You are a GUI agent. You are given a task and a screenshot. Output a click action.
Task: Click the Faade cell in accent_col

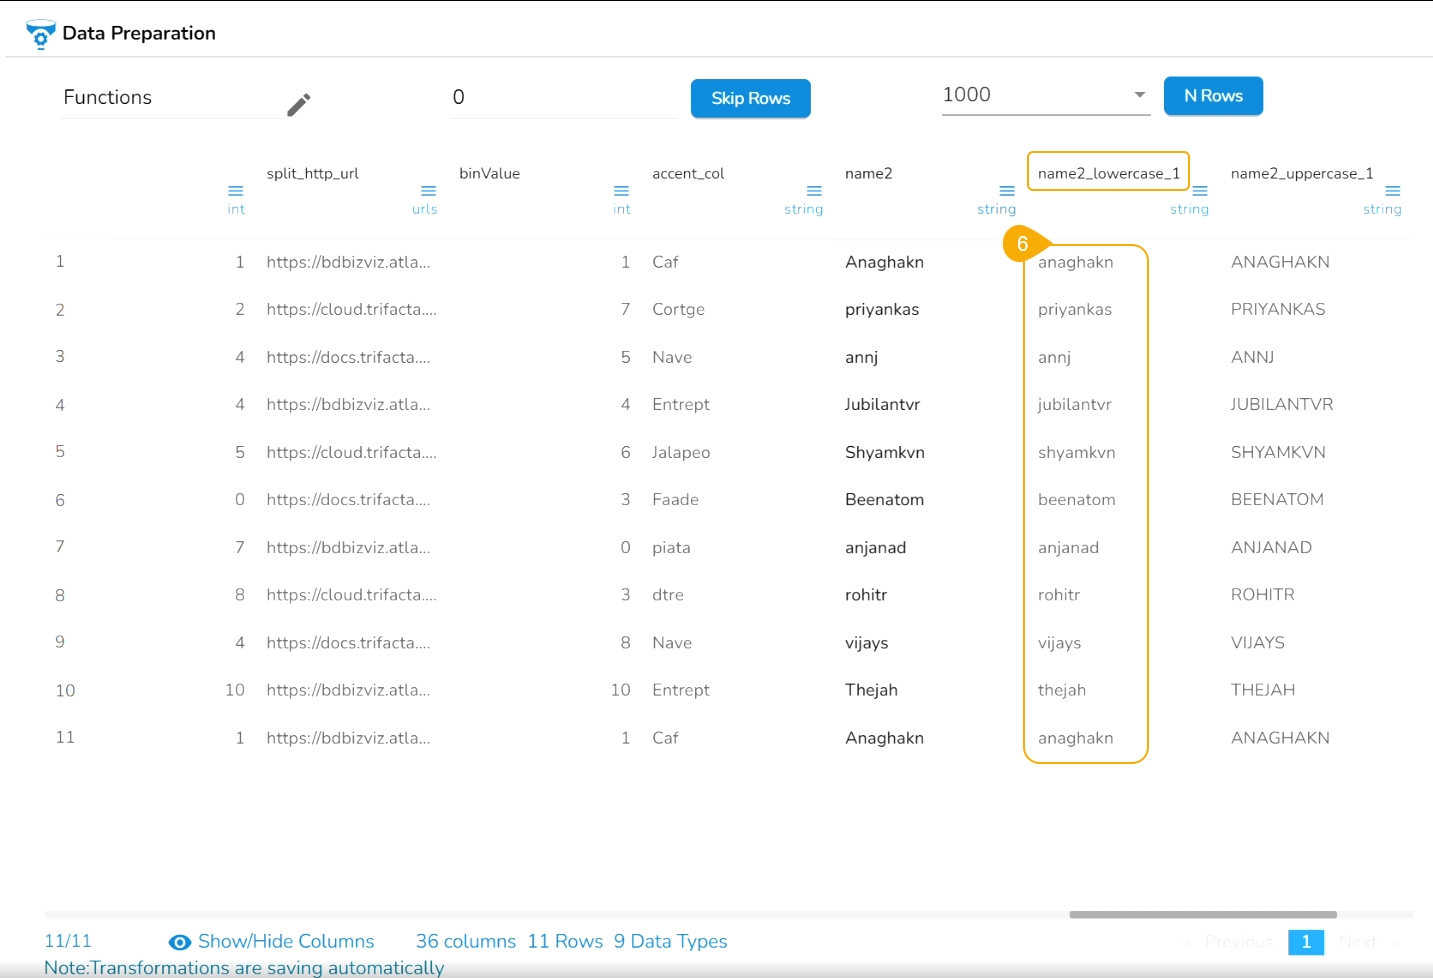[x=675, y=499]
